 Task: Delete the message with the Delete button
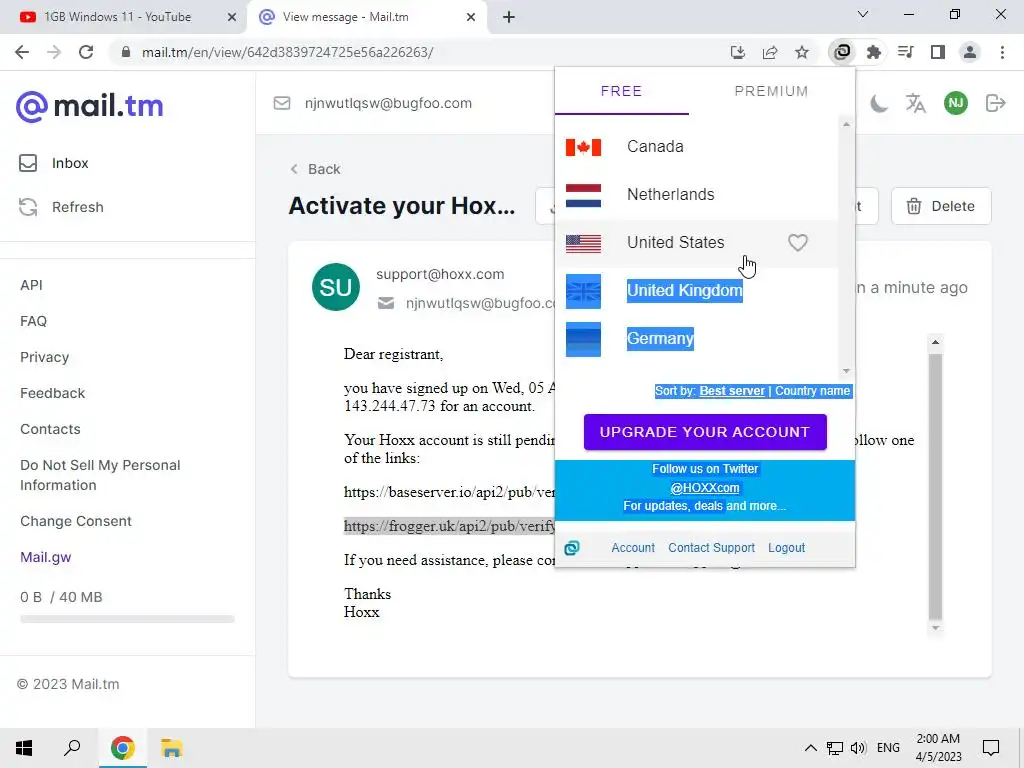click(941, 206)
